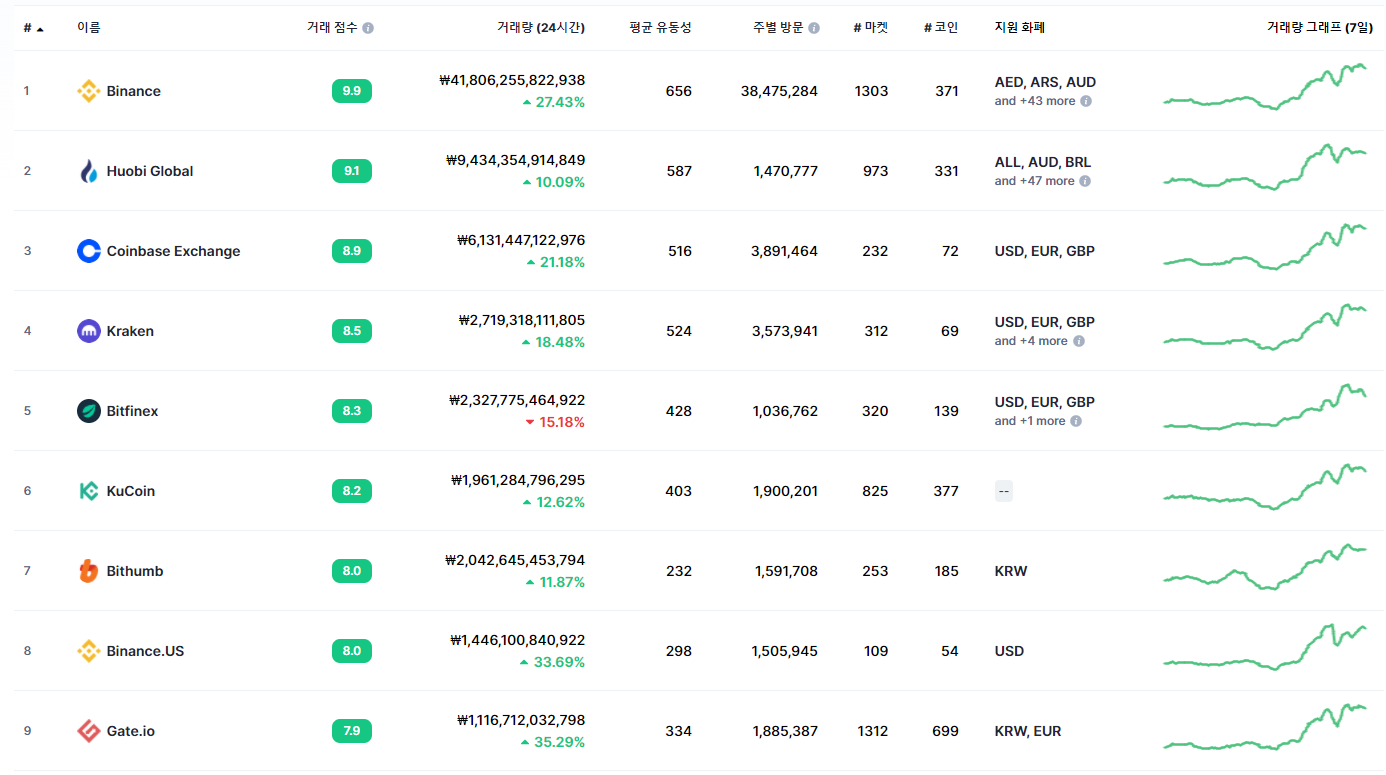The height and width of the screenshot is (775, 1386).
Task: Click KuCoin's 8.2 score badge
Action: [x=352, y=491]
